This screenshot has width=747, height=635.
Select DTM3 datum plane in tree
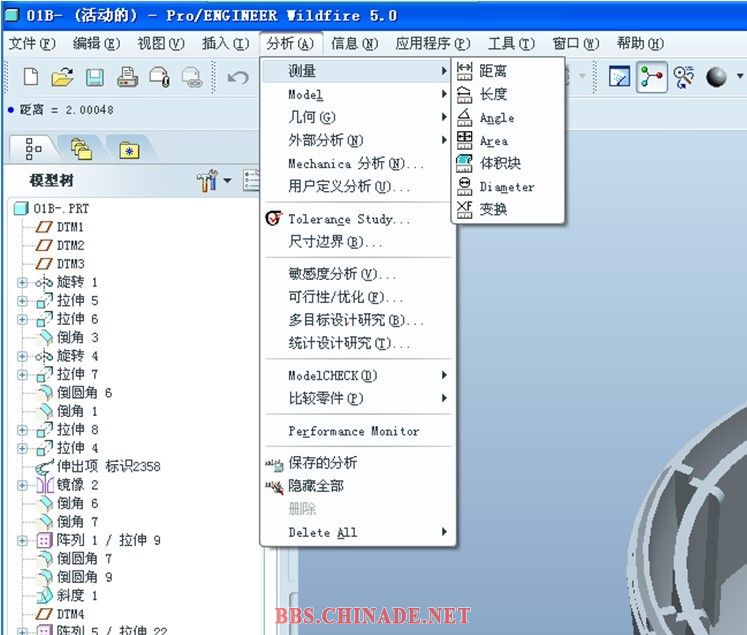pos(61,263)
